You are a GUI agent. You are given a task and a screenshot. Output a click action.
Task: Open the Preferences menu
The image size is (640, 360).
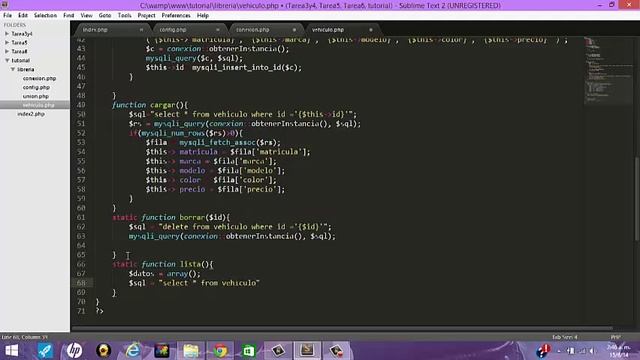pos(176,16)
